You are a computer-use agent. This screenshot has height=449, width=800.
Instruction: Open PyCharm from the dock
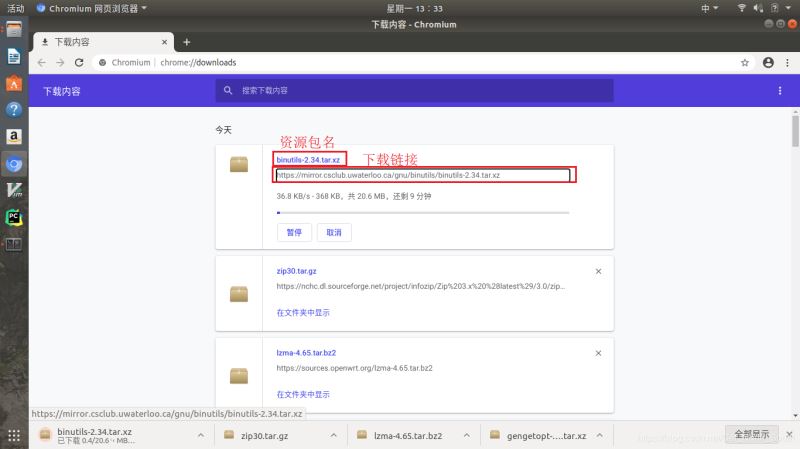(x=14, y=218)
